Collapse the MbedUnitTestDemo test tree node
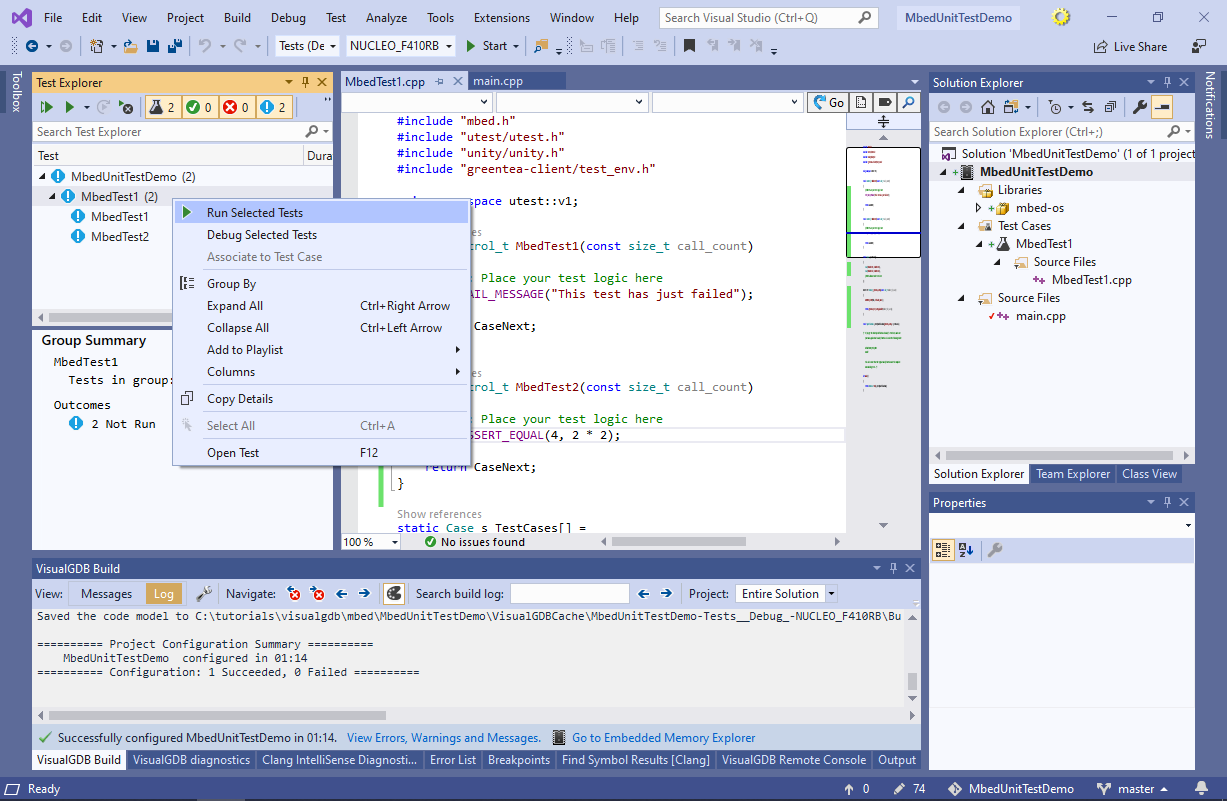This screenshot has width=1227, height=801. point(42,177)
